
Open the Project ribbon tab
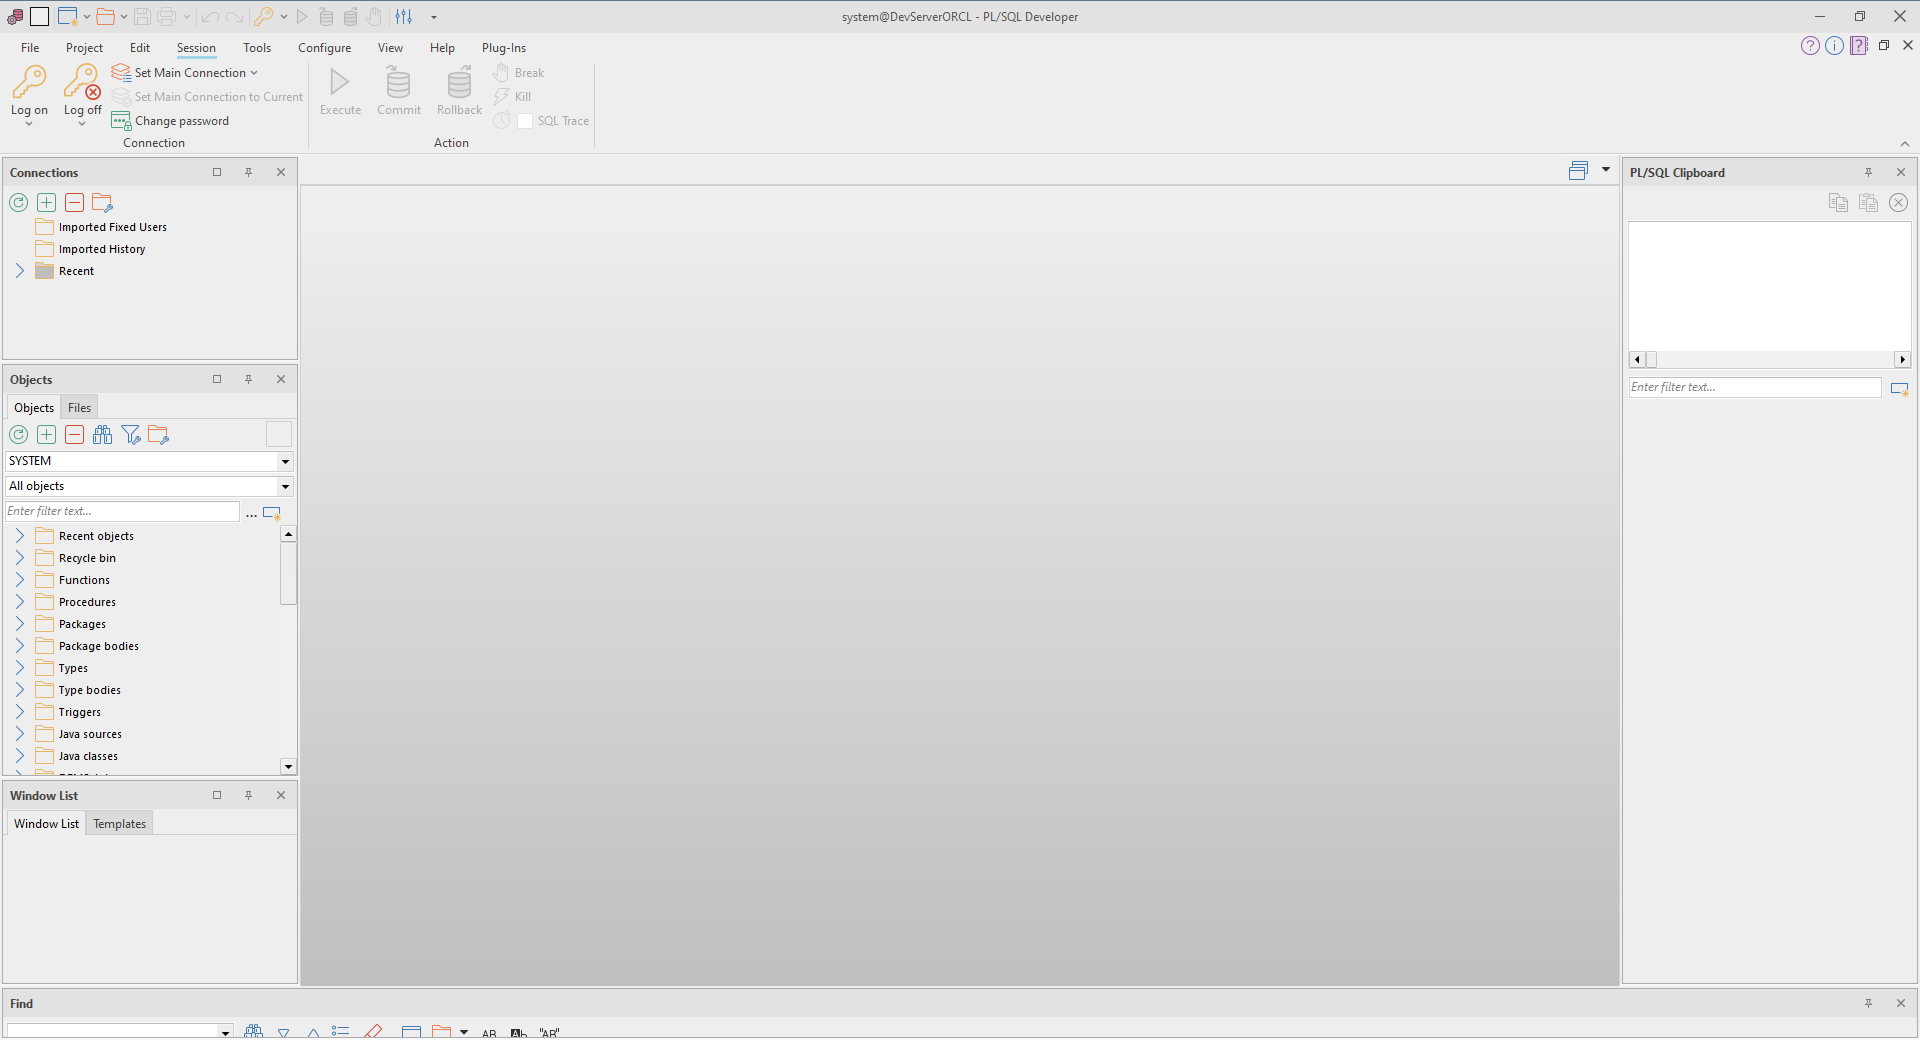[84, 48]
